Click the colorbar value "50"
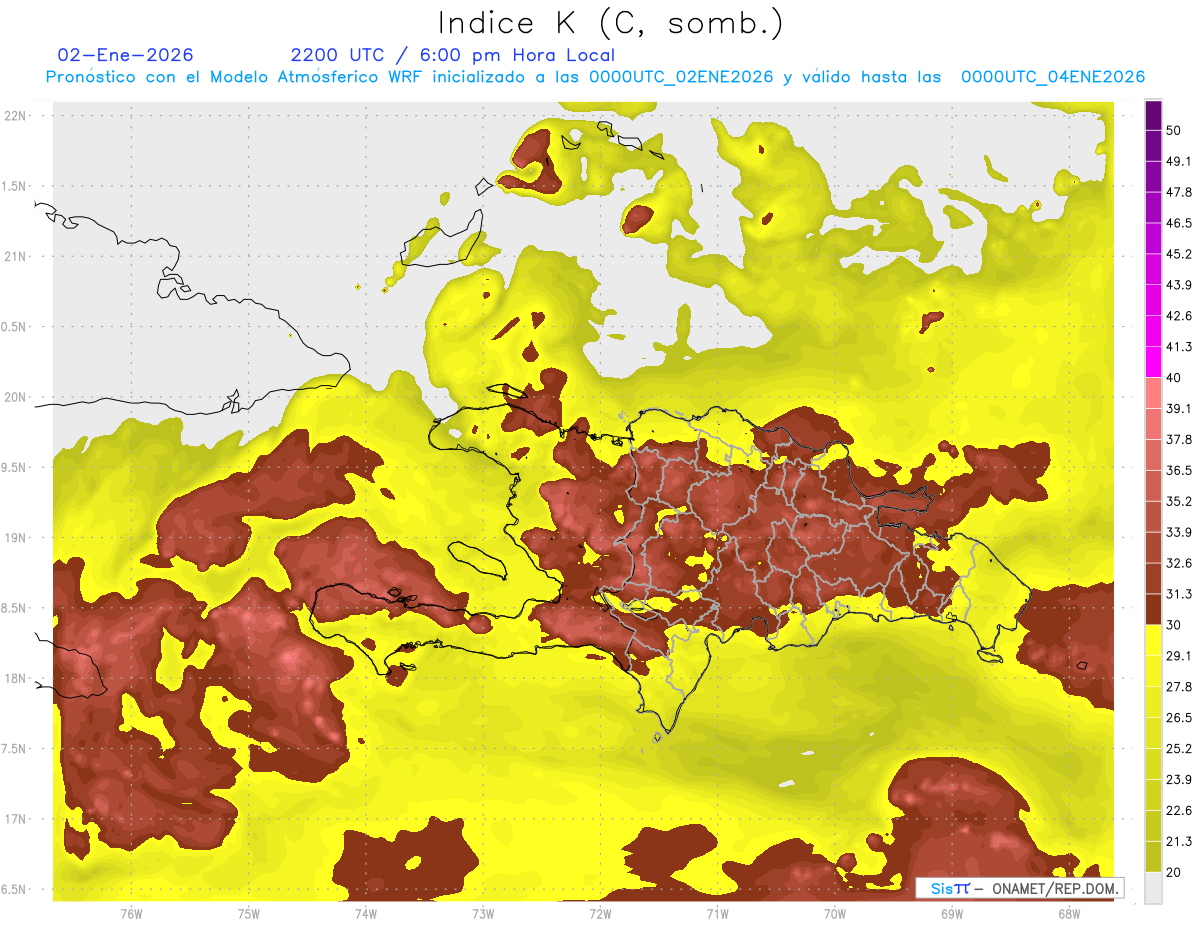This screenshot has height=927, width=1200. [x=1174, y=130]
